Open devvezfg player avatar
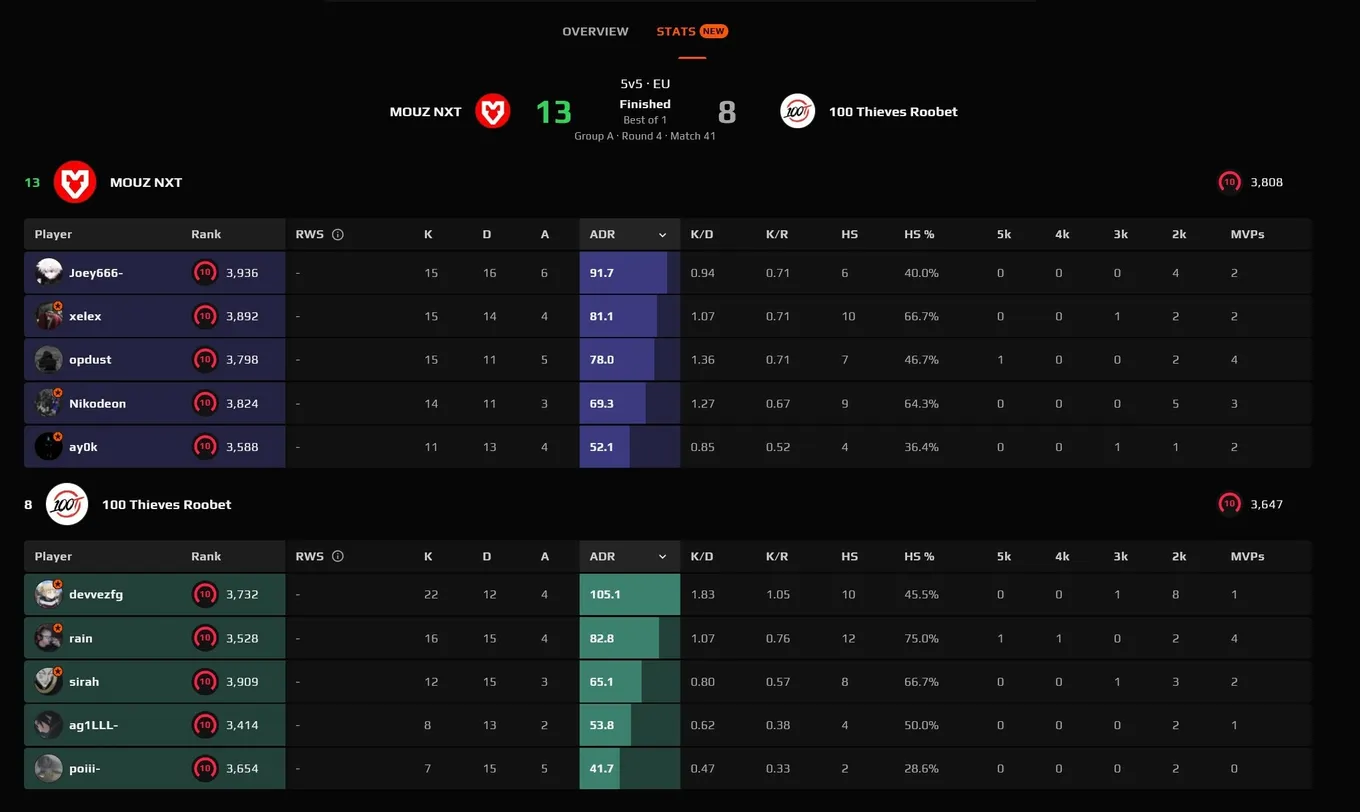Viewport: 1360px width, 812px height. coord(49,594)
